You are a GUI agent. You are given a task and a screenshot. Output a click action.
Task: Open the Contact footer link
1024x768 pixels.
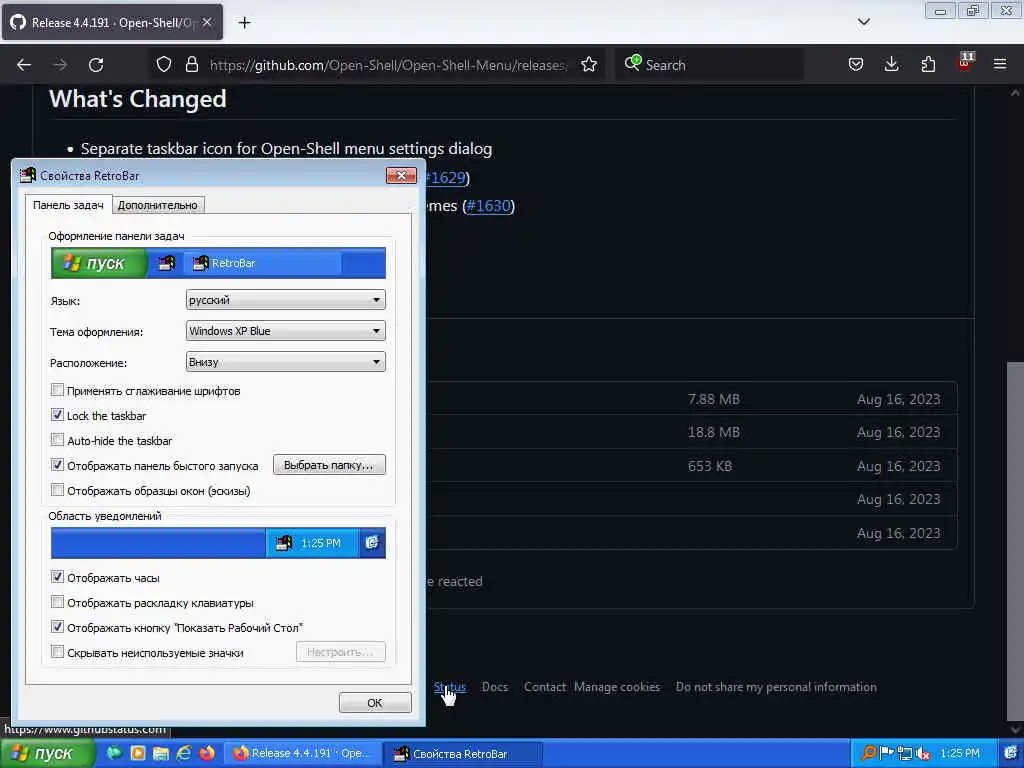545,687
